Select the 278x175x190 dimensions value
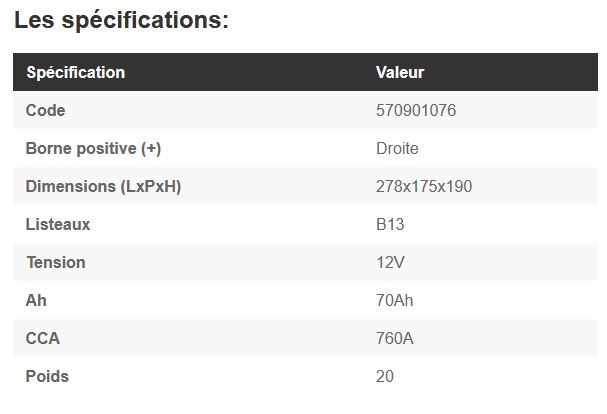This screenshot has width=607, height=414. (x=423, y=186)
